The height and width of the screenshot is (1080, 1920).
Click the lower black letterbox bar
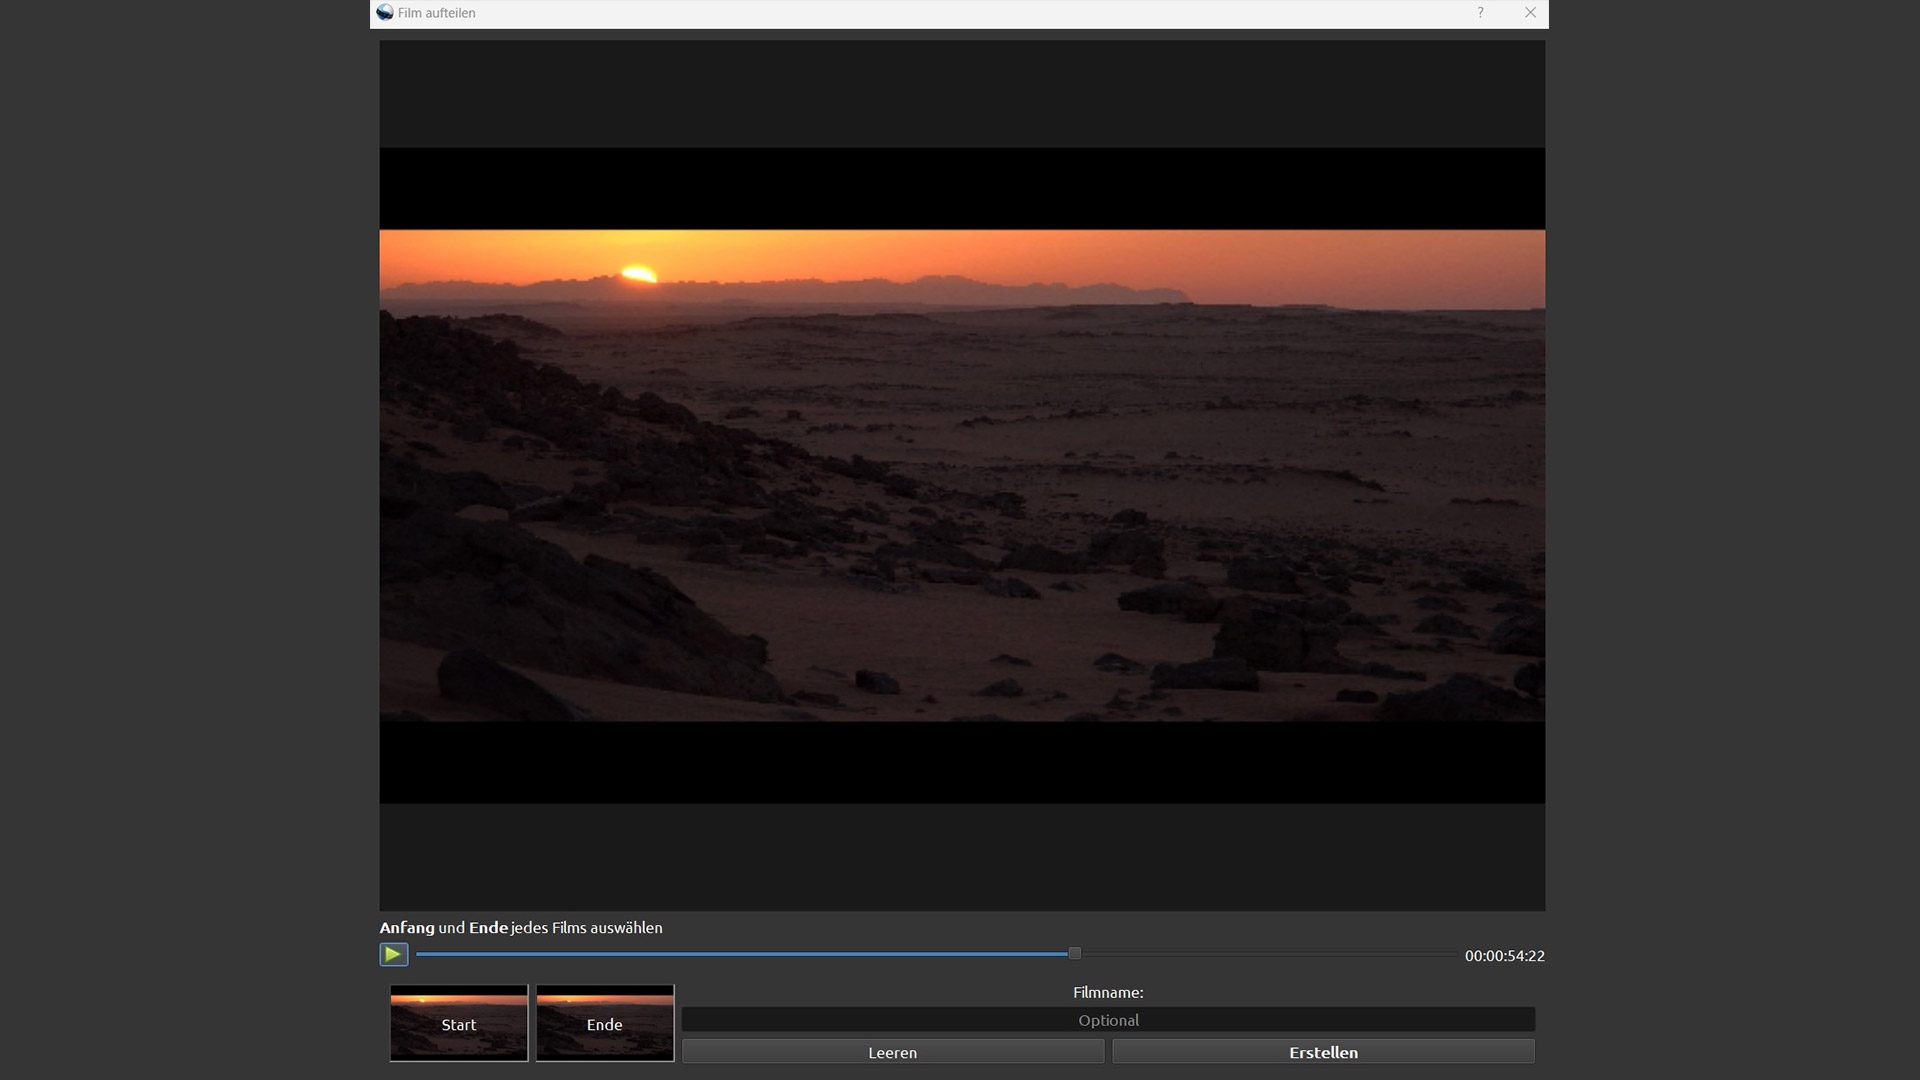pyautogui.click(x=960, y=762)
